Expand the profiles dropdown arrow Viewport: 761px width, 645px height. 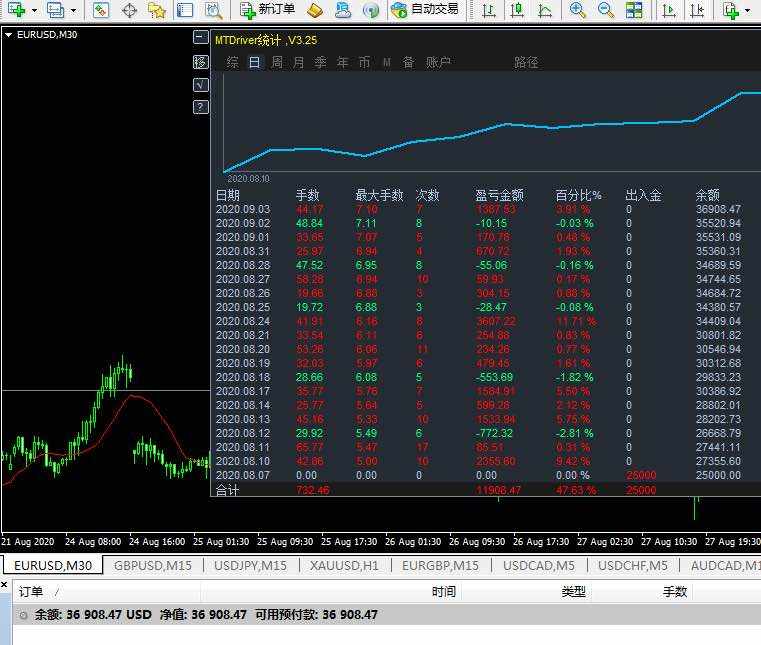click(x=73, y=10)
